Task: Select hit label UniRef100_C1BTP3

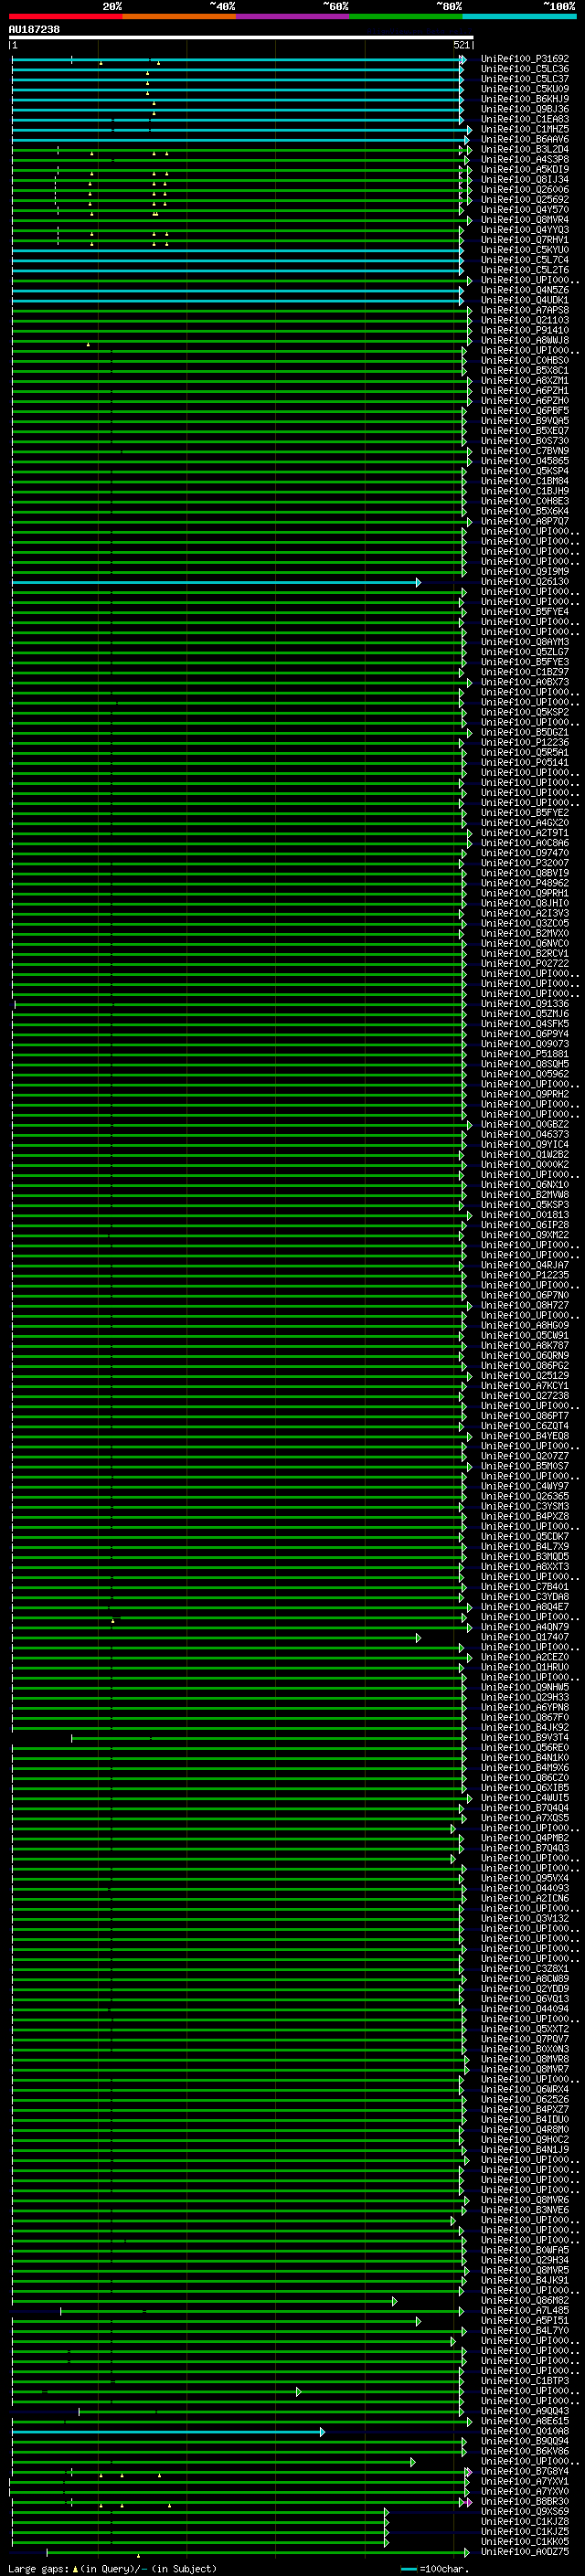Action: click(x=524, y=2381)
